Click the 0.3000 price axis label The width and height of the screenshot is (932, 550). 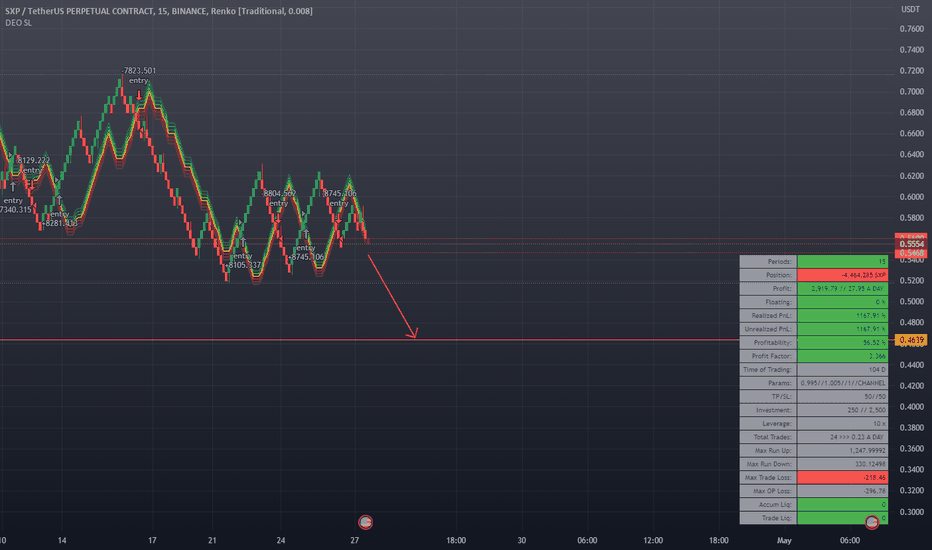[911, 512]
